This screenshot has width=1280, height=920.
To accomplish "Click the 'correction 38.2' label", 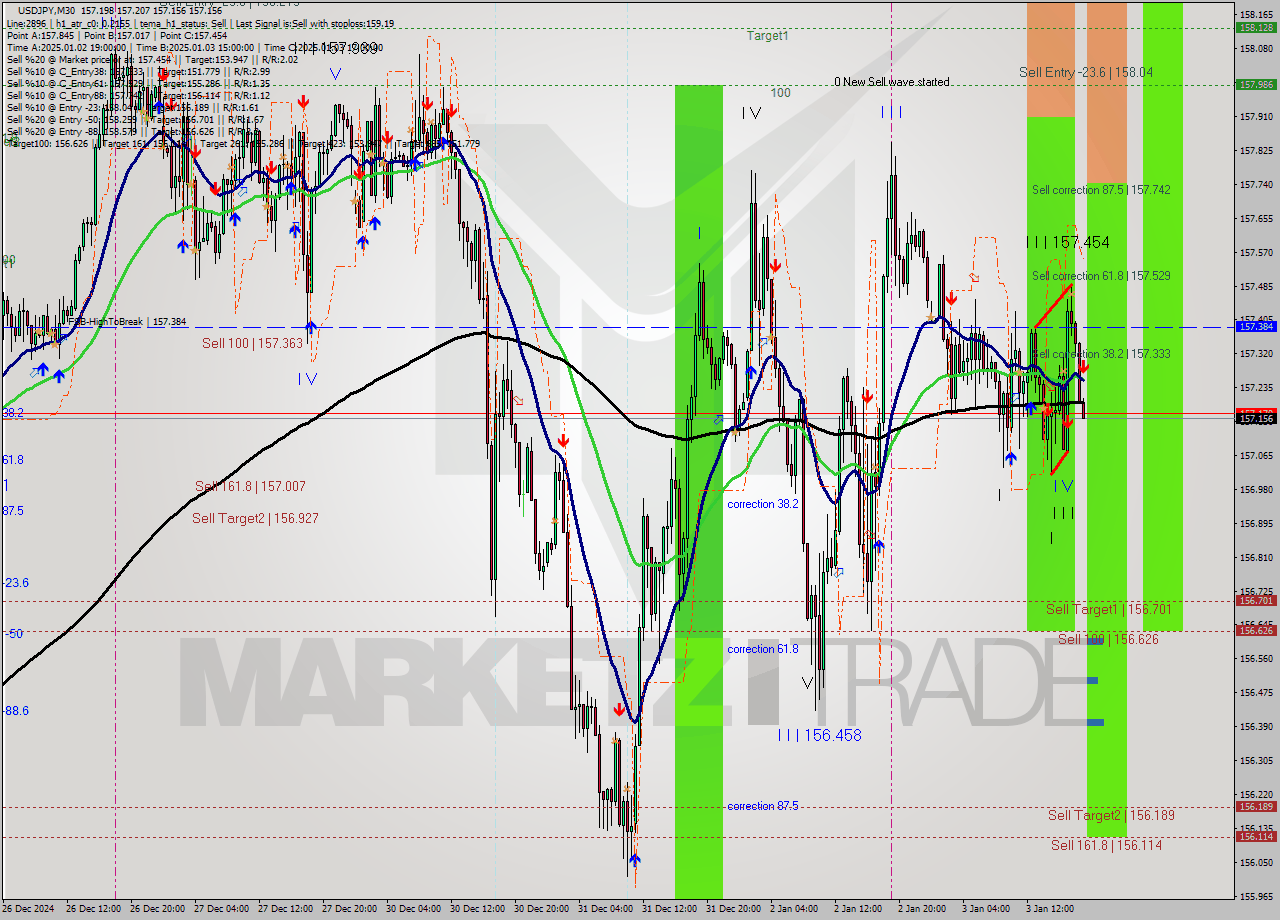I will click(x=762, y=504).
